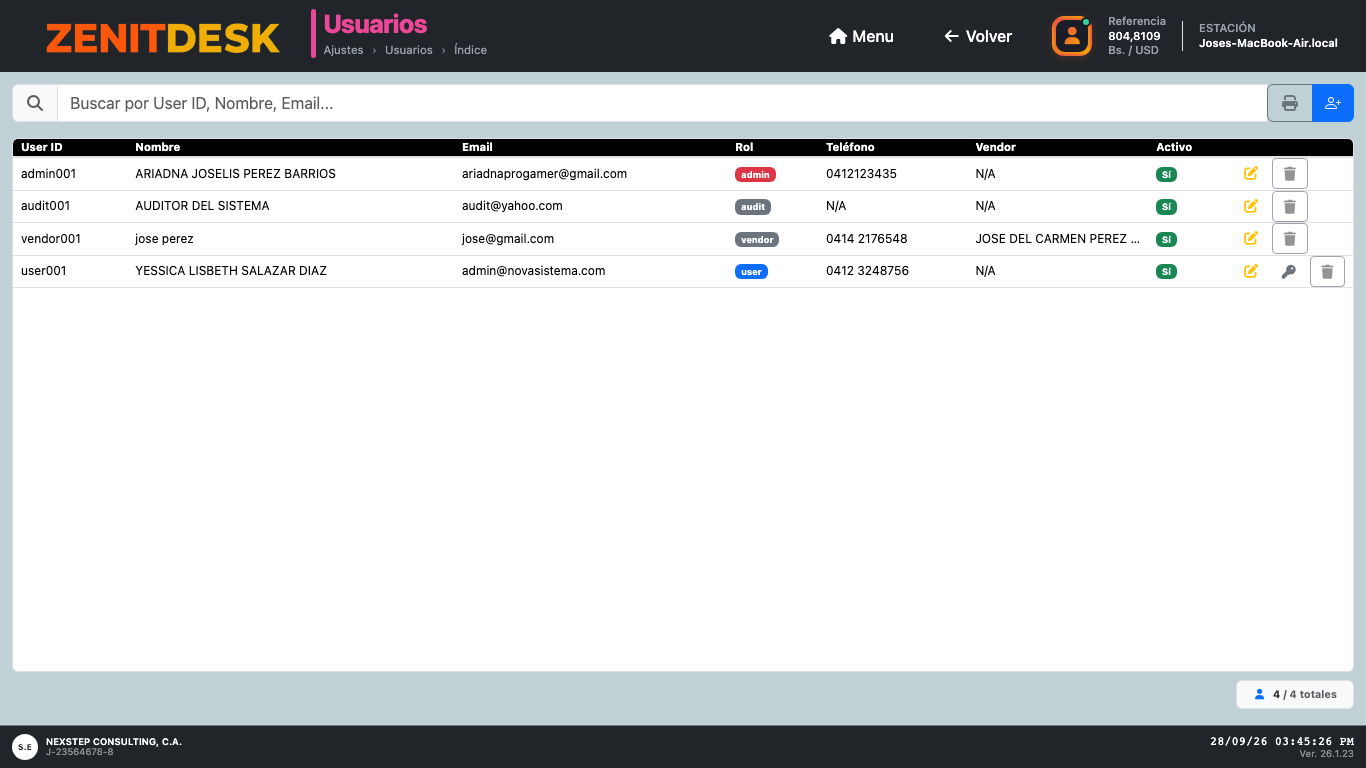This screenshot has width=1366, height=768.
Task: Edit user admin001
Action: (1250, 174)
